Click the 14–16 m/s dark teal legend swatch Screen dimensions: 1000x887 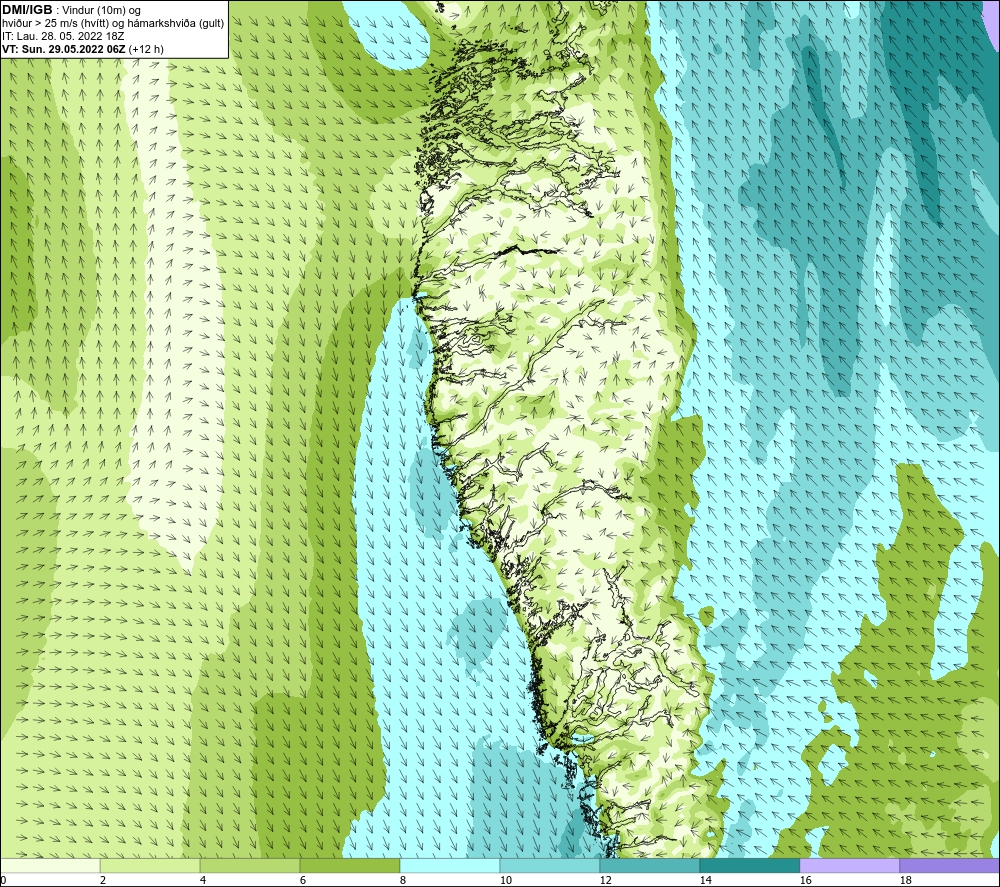(750, 865)
